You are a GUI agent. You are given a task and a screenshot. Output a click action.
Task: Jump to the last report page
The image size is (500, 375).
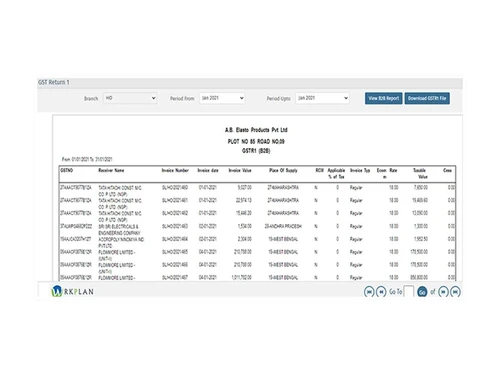(455, 292)
